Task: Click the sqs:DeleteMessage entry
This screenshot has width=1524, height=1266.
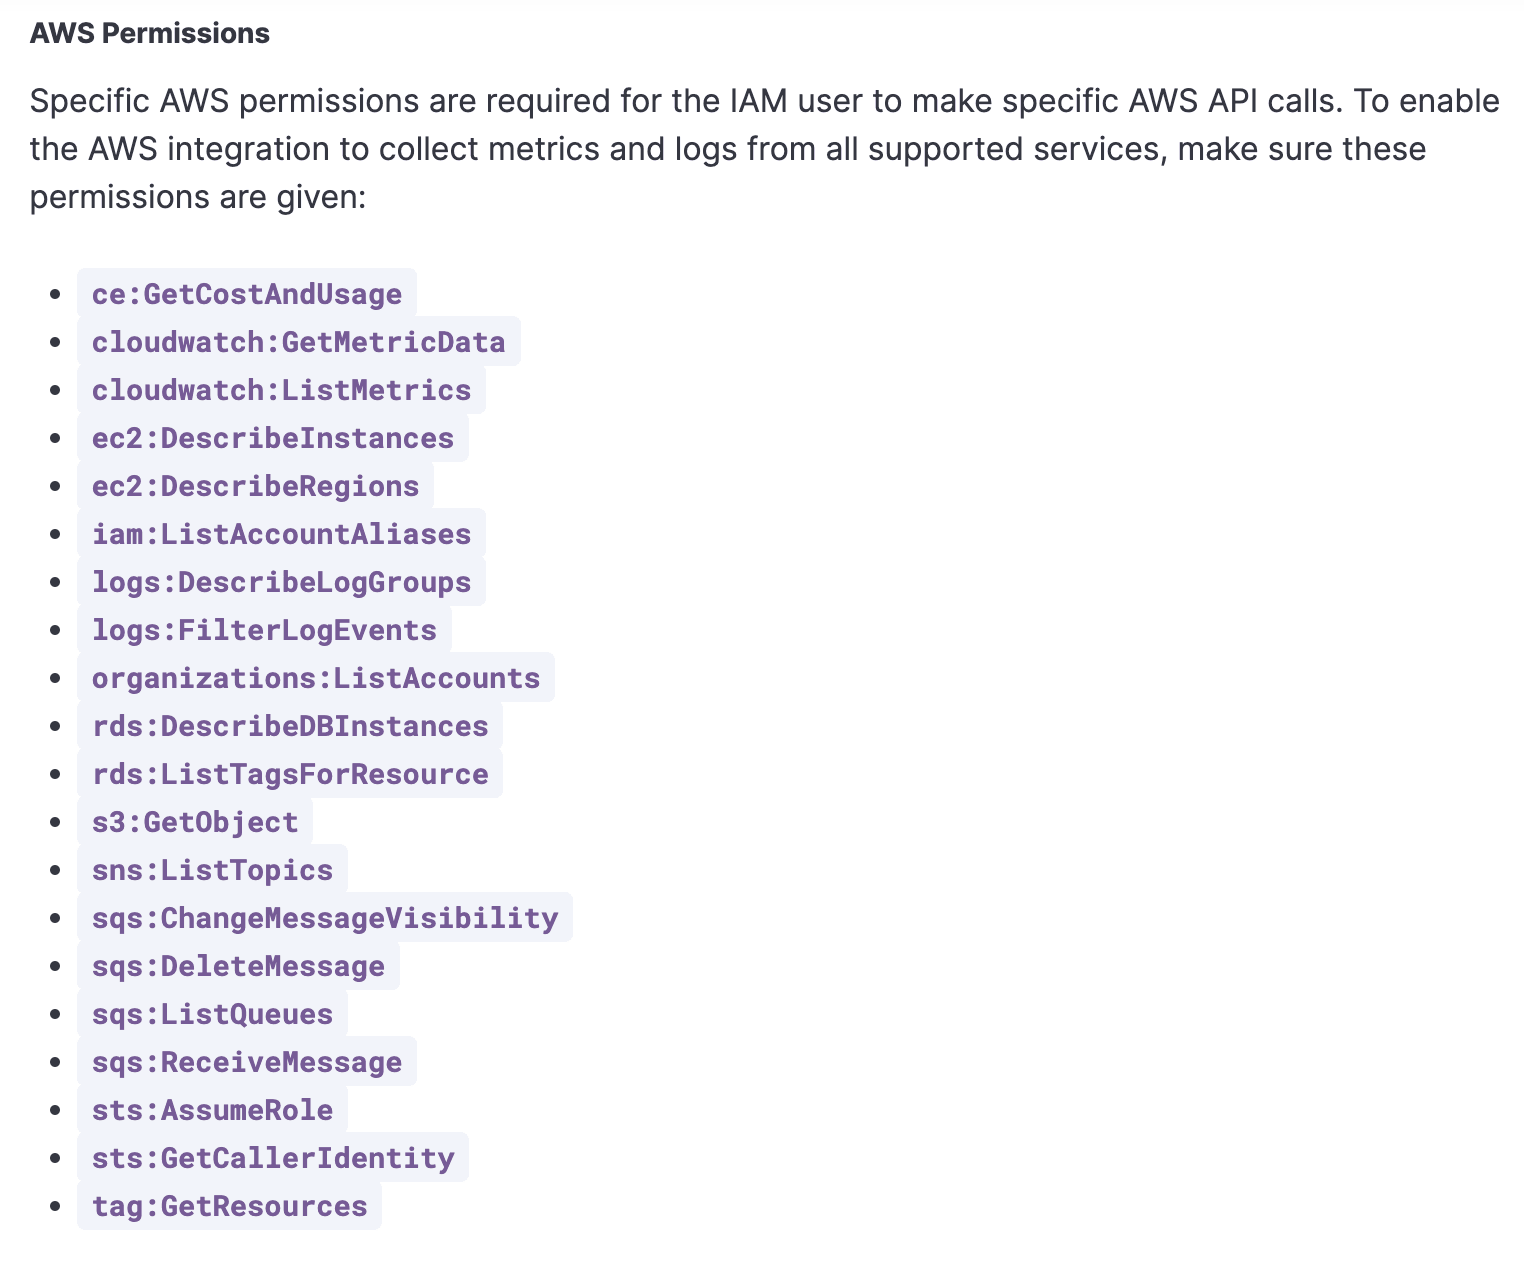Action: (238, 966)
